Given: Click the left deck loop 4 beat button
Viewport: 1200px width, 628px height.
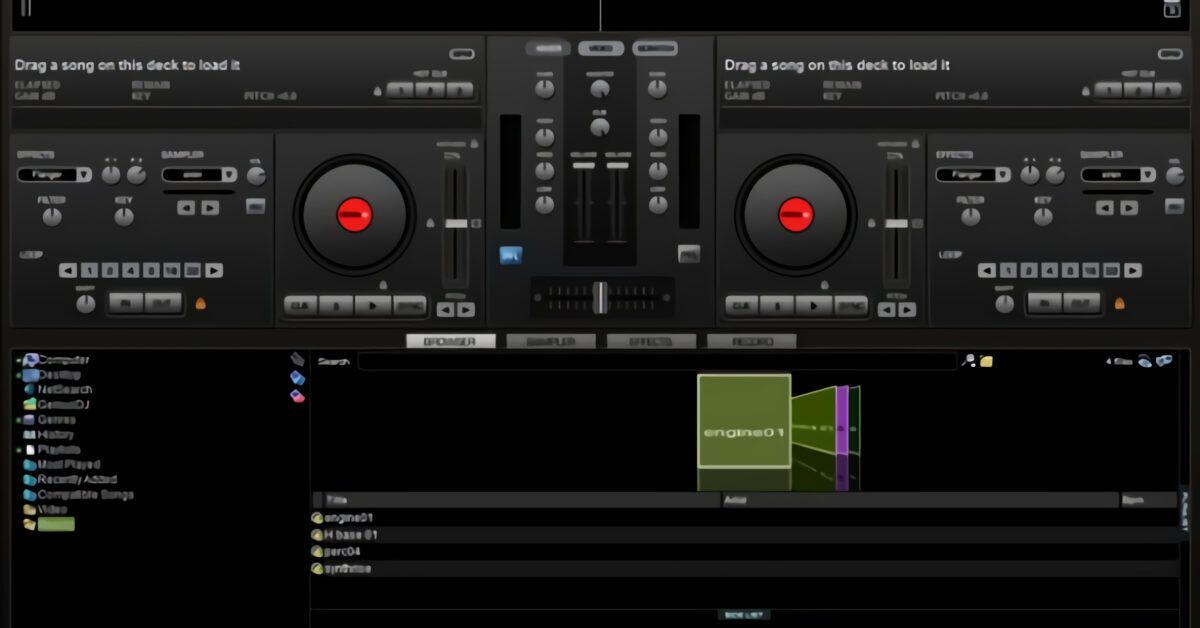Looking at the screenshot, I should [x=130, y=270].
